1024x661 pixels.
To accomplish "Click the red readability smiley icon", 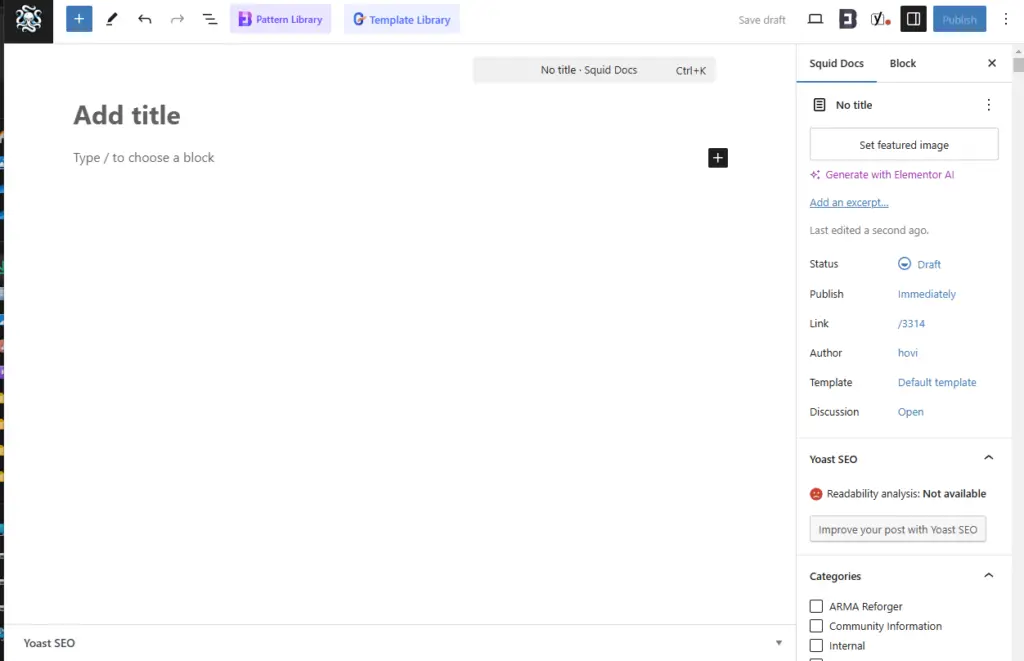I will pos(816,494).
